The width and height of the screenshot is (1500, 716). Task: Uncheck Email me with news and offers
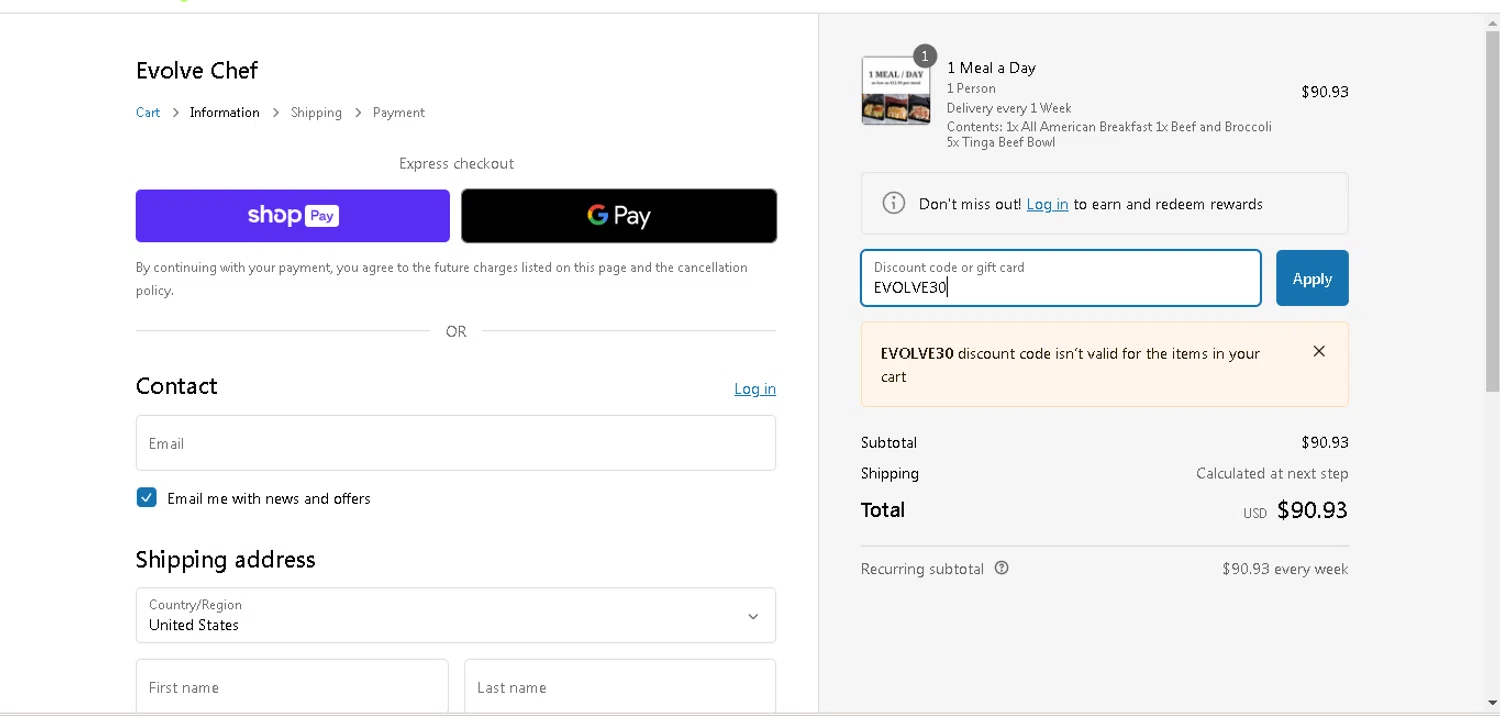[x=147, y=498]
